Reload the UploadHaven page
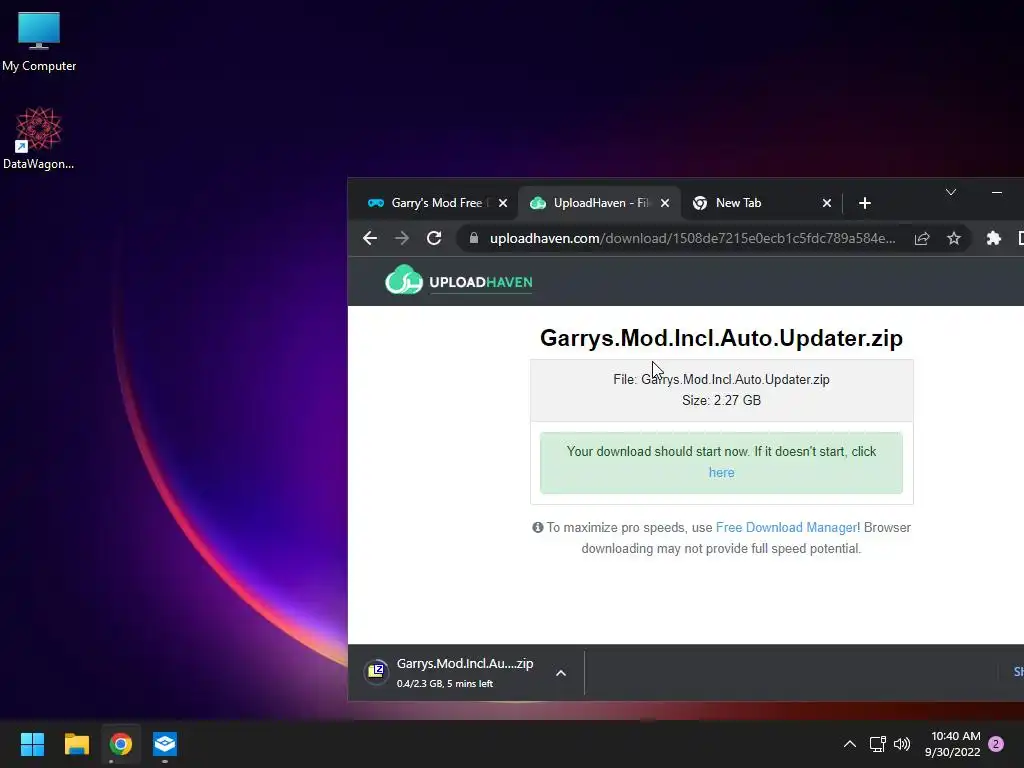The width and height of the screenshot is (1024, 768). (x=434, y=238)
